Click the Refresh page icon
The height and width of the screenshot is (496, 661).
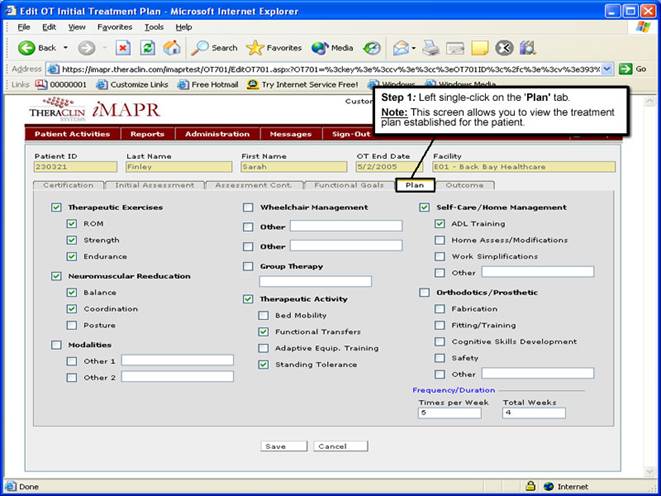(147, 47)
